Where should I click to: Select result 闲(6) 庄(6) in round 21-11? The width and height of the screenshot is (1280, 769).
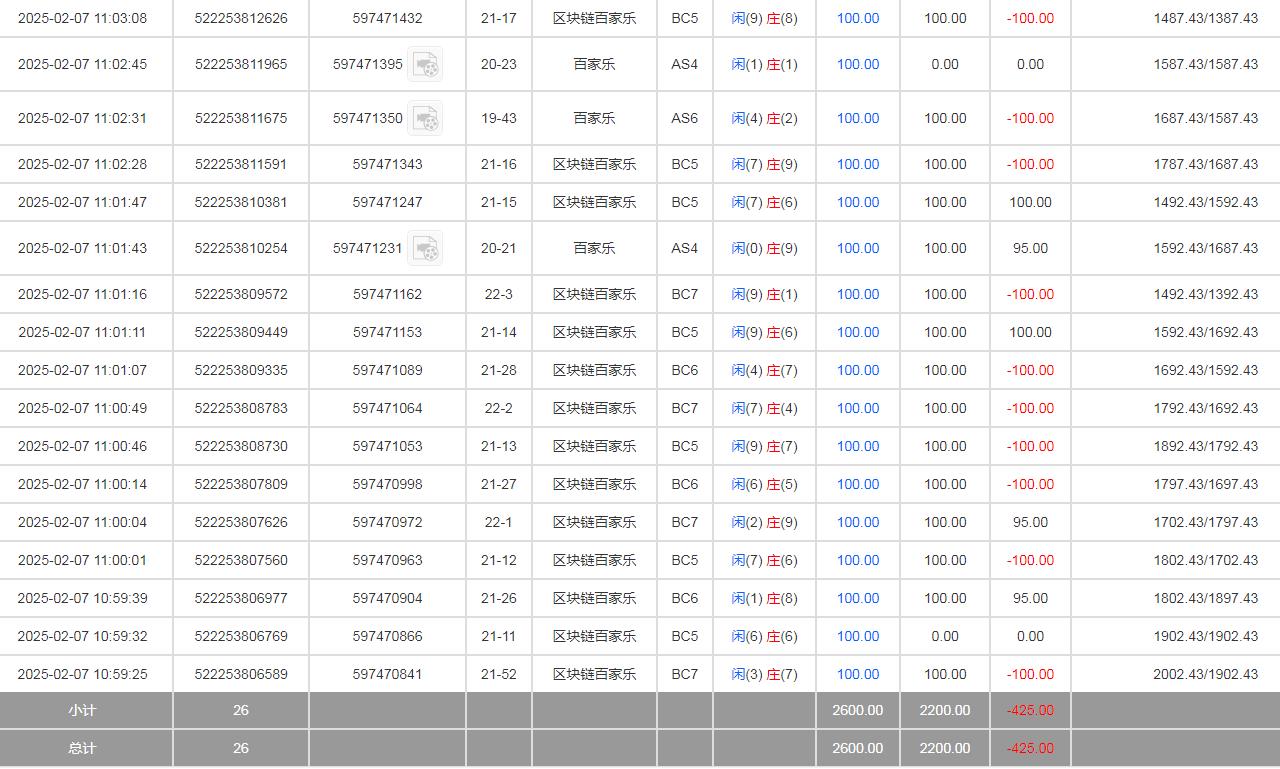[x=764, y=636]
